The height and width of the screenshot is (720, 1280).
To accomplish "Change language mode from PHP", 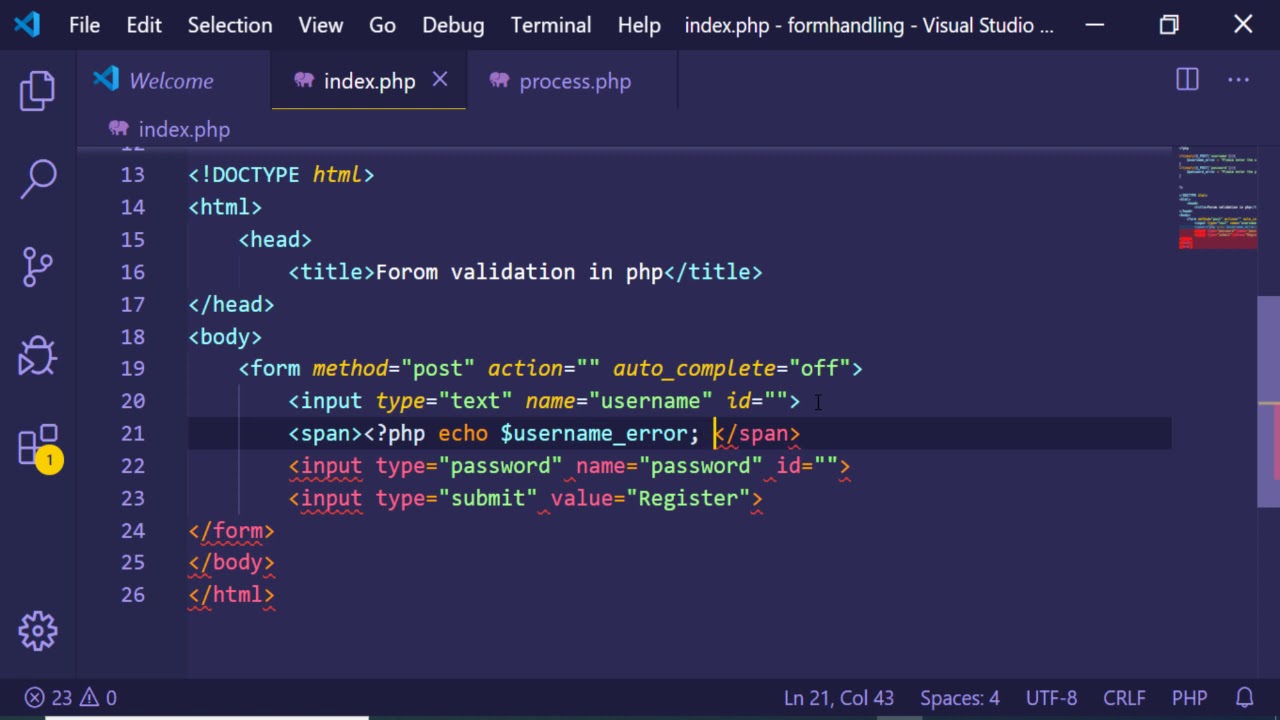I will click(x=1189, y=698).
